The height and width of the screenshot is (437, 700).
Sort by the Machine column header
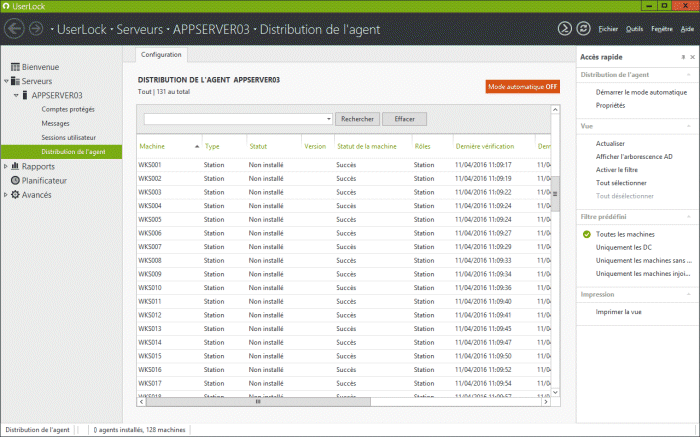pos(169,146)
